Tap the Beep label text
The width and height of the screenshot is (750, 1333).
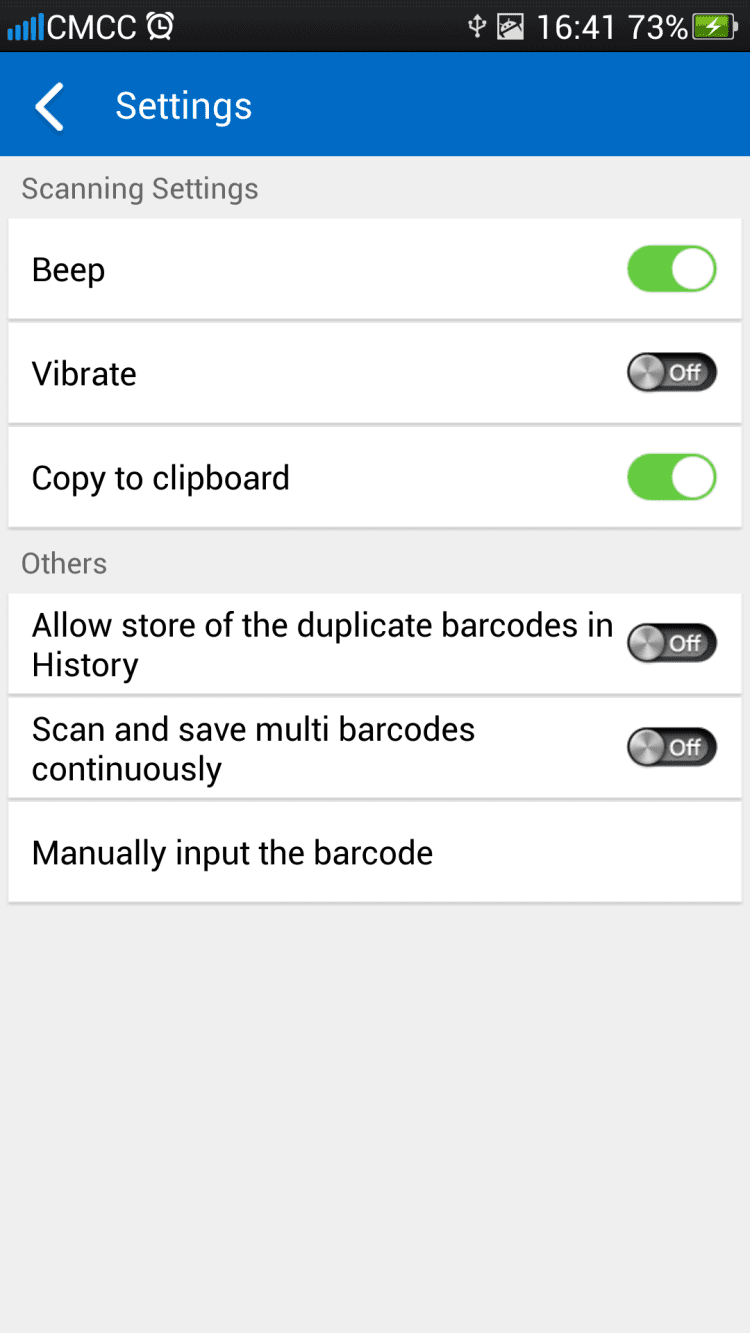click(x=68, y=270)
